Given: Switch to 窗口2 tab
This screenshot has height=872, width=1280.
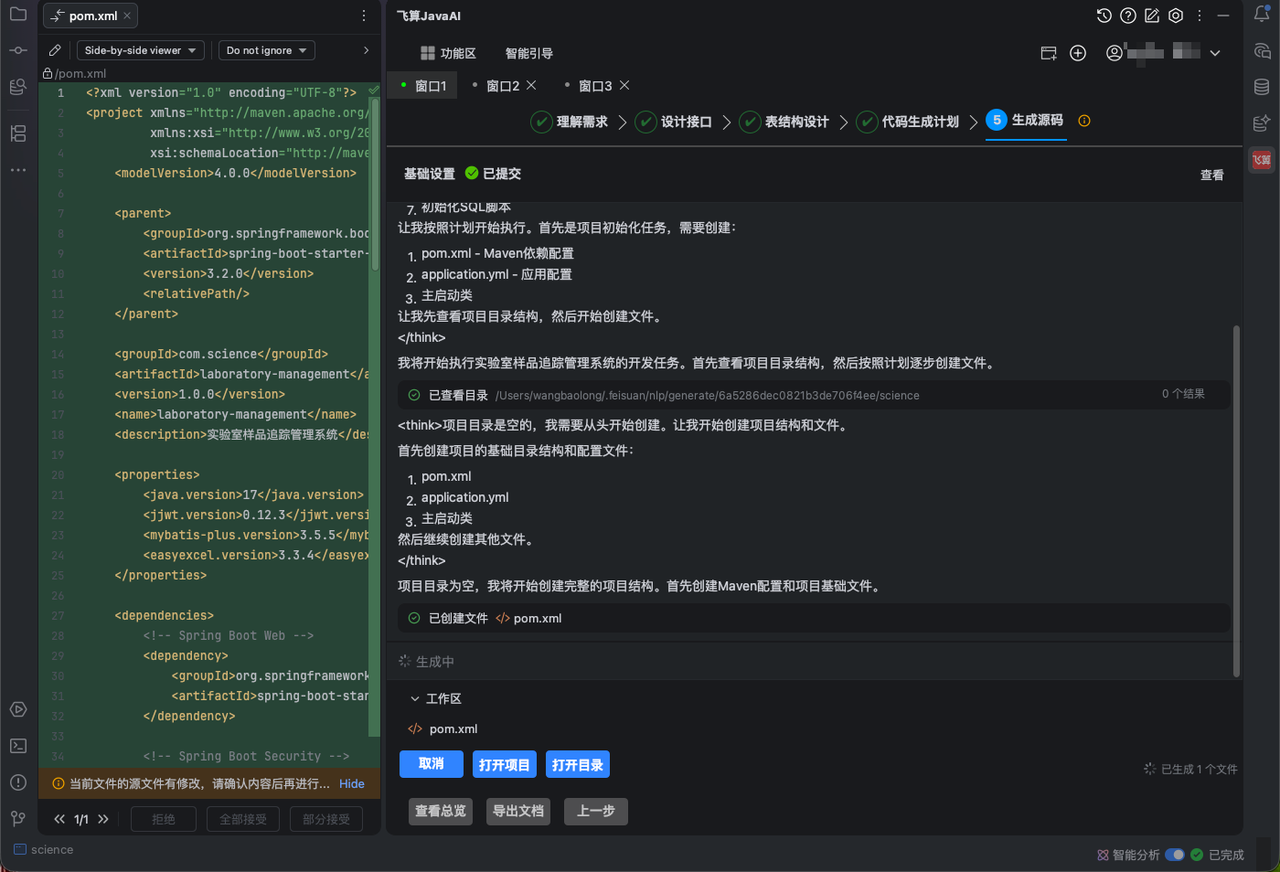Looking at the screenshot, I should pos(503,86).
